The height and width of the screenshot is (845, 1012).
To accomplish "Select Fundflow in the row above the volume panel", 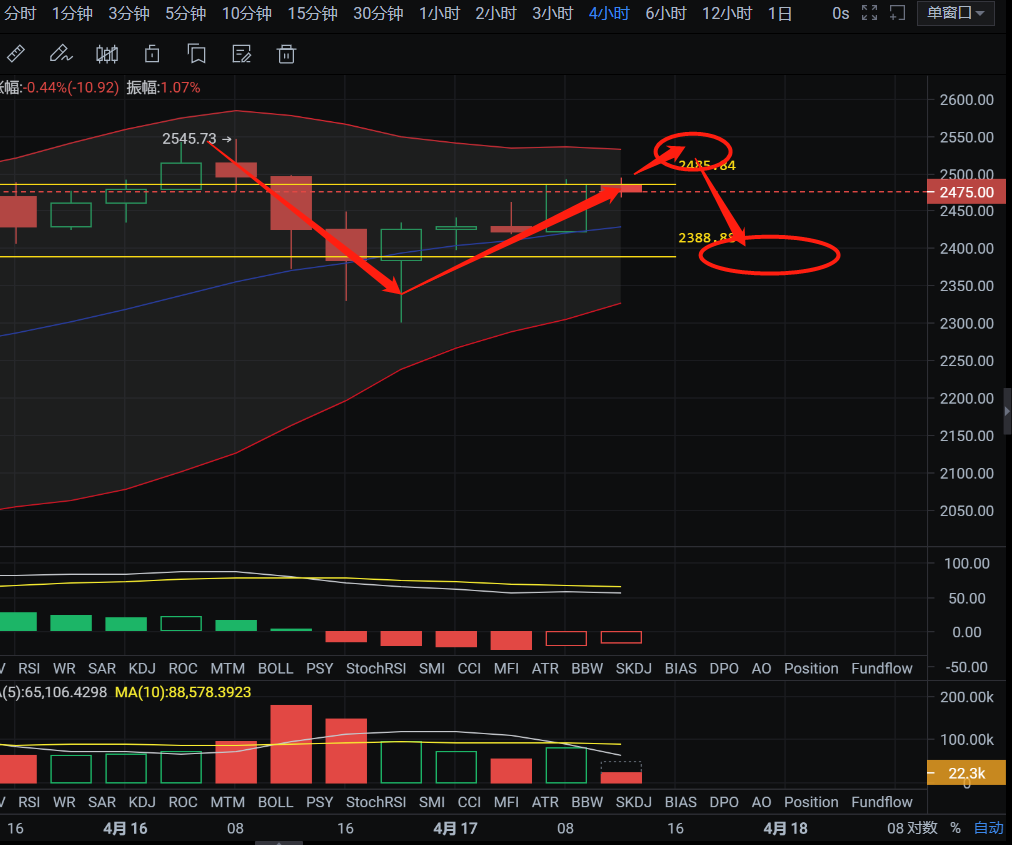I will (882, 668).
